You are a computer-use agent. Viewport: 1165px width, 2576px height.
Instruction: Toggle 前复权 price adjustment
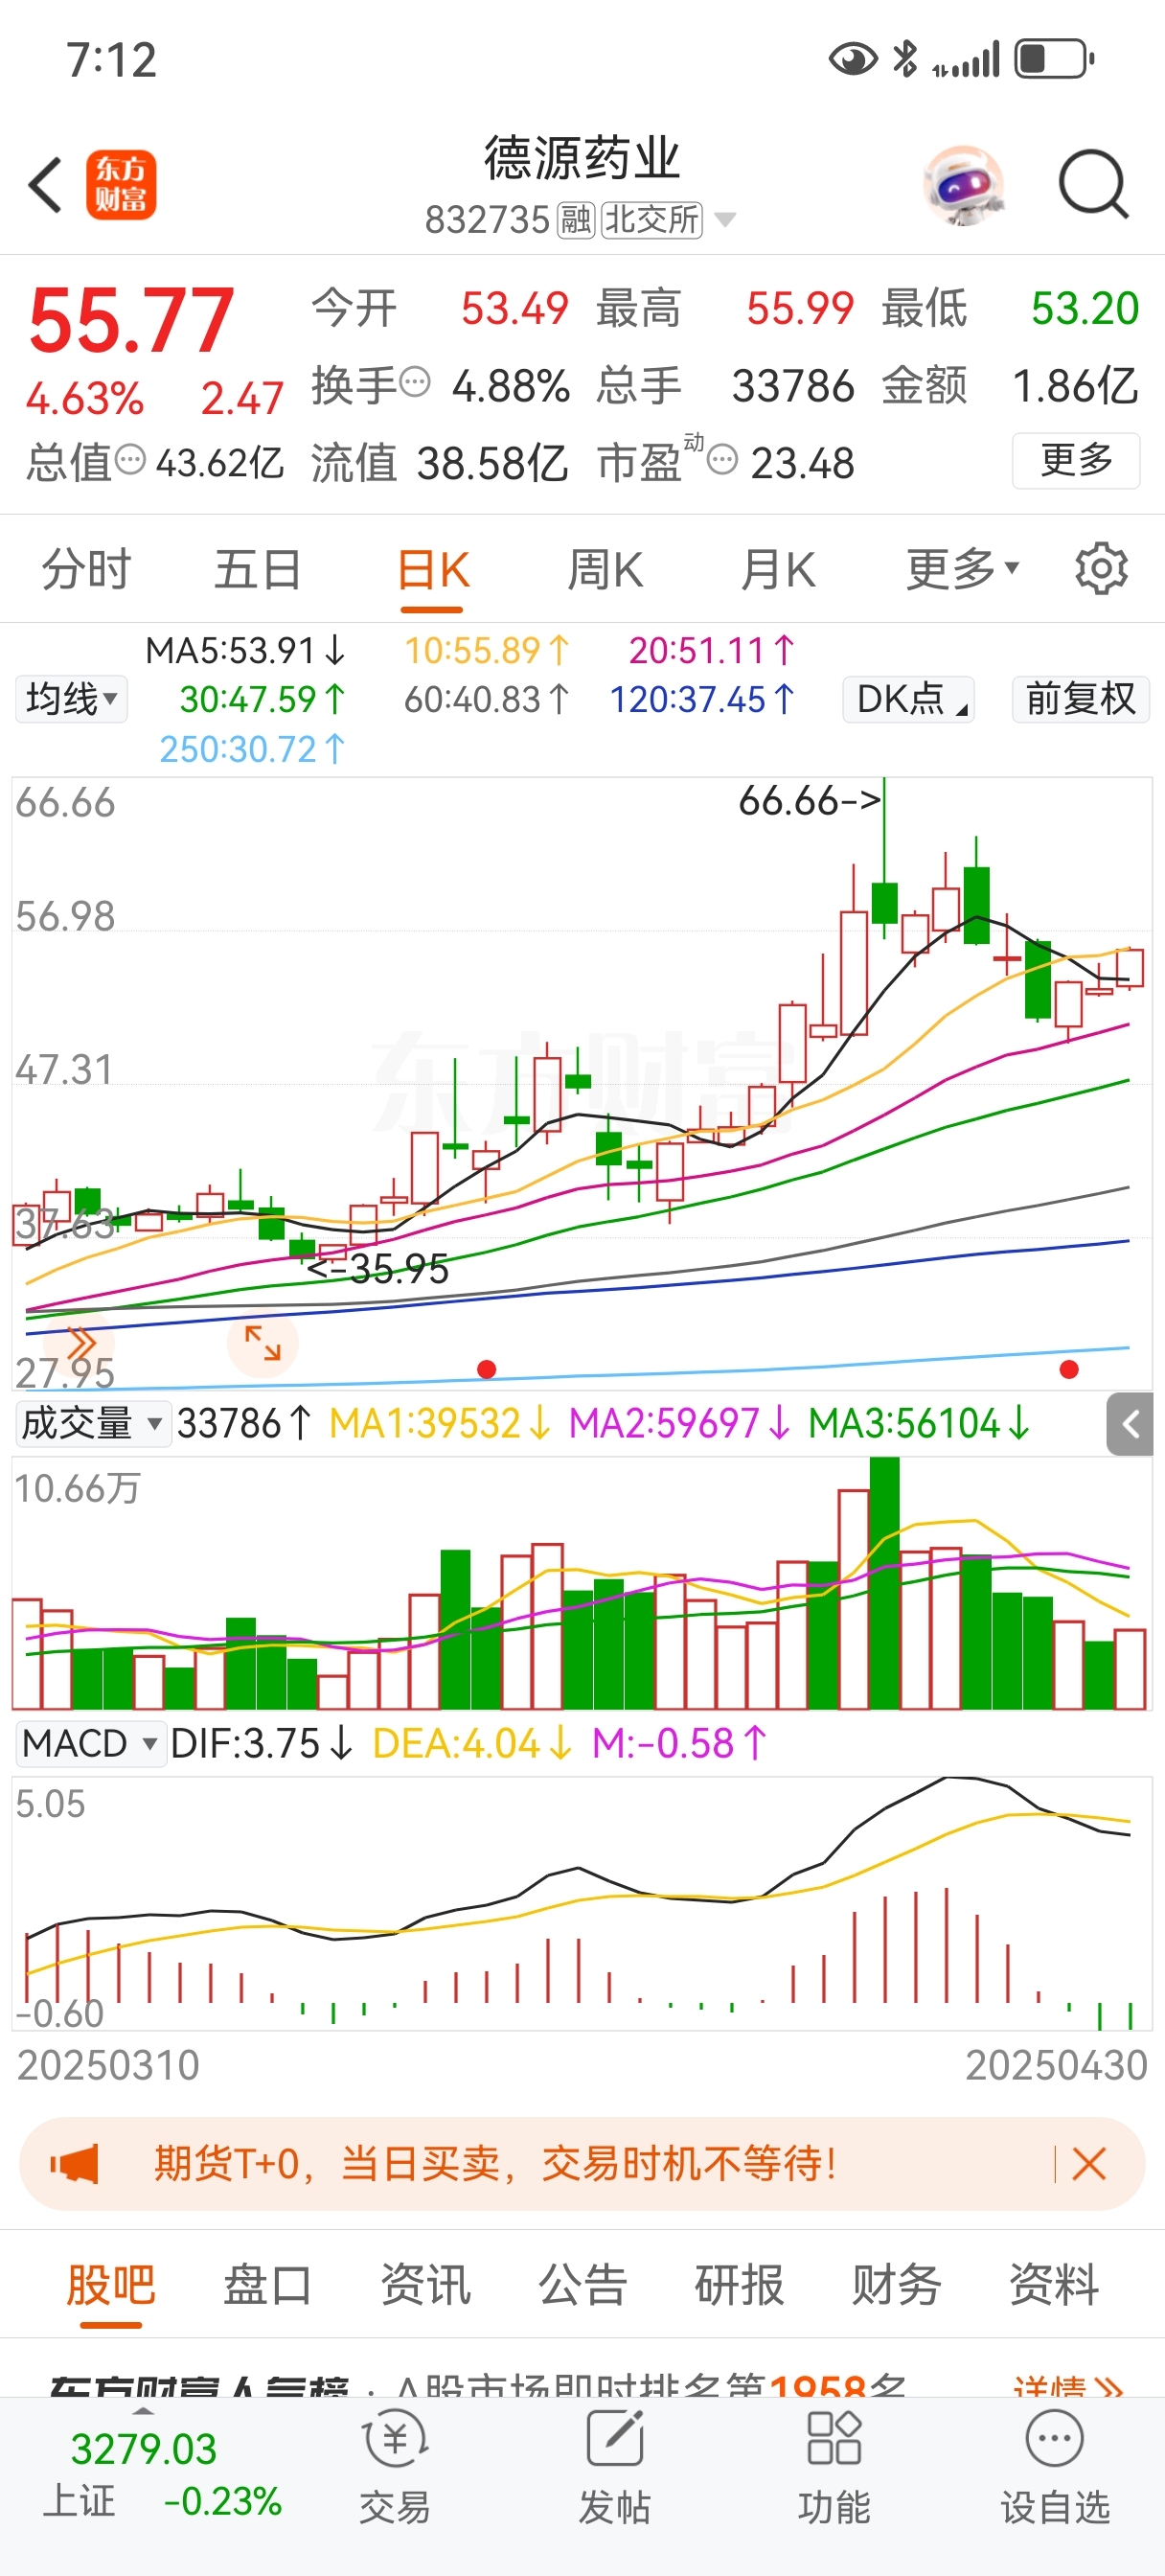click(1080, 698)
